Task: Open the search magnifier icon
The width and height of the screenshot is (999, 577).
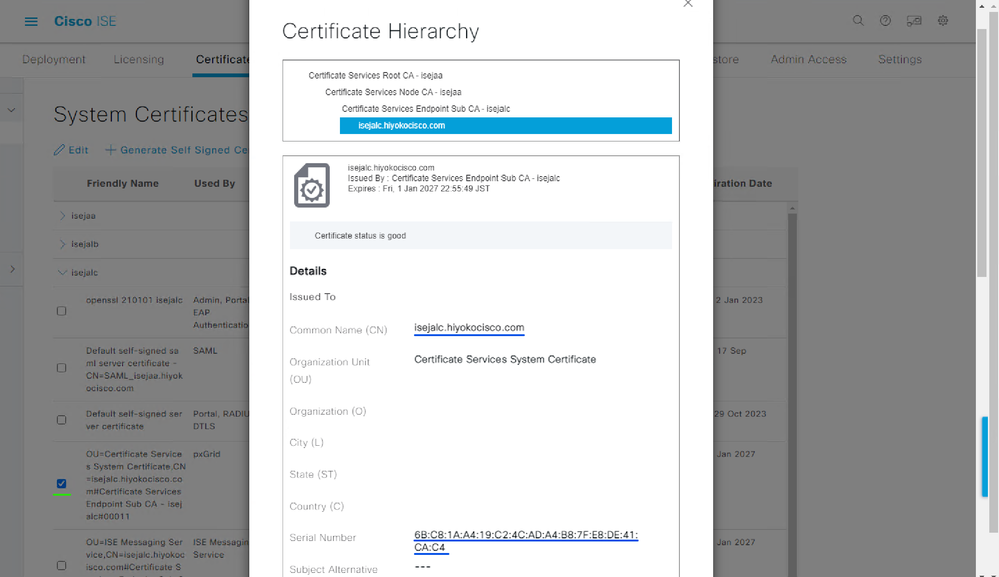Action: point(858,20)
